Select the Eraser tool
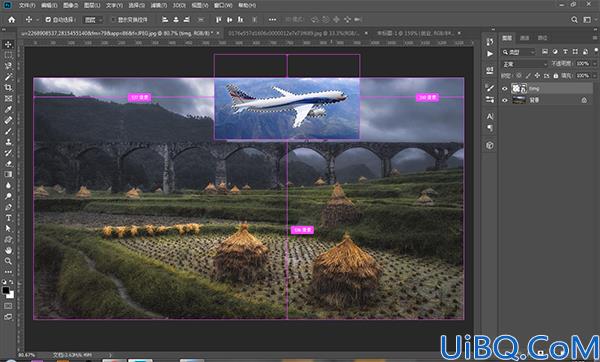Image resolution: width=600 pixels, height=362 pixels. pyautogui.click(x=8, y=163)
